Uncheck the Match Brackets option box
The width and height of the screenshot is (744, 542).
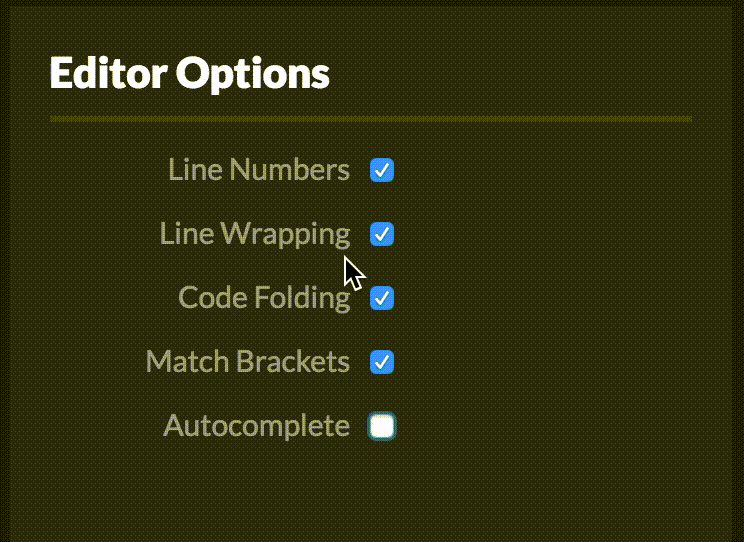[382, 362]
